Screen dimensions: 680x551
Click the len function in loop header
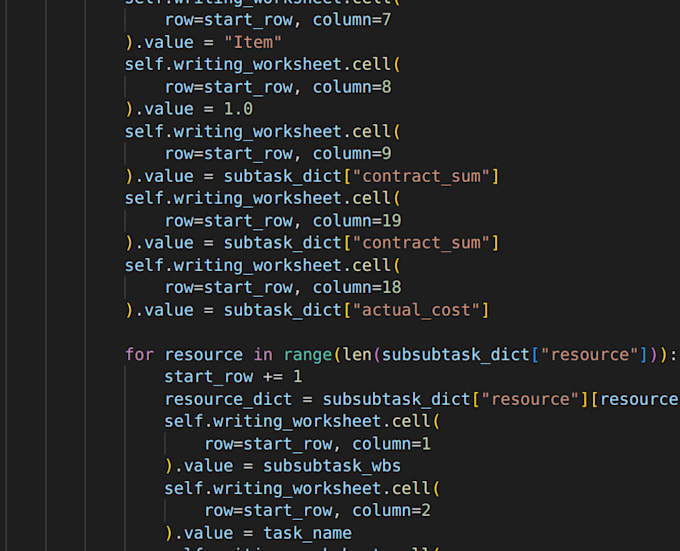pos(357,355)
